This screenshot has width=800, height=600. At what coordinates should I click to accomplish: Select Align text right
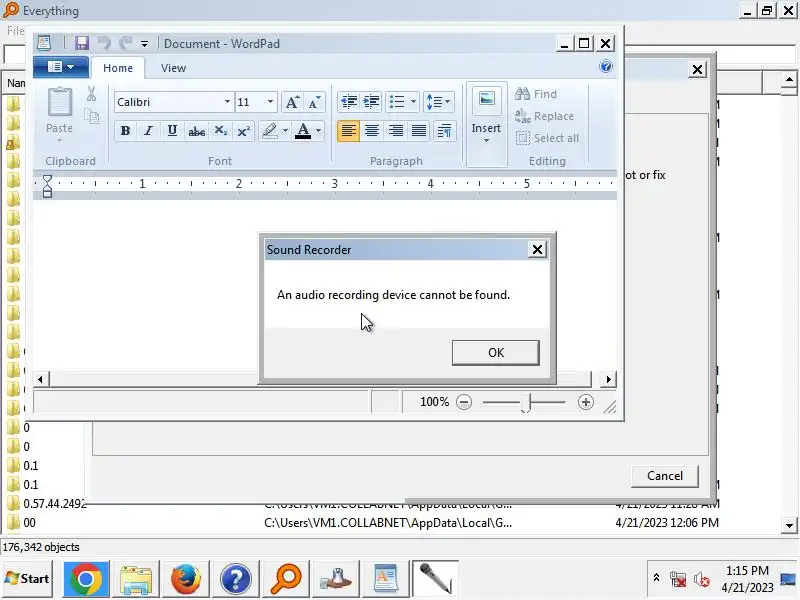click(396, 131)
